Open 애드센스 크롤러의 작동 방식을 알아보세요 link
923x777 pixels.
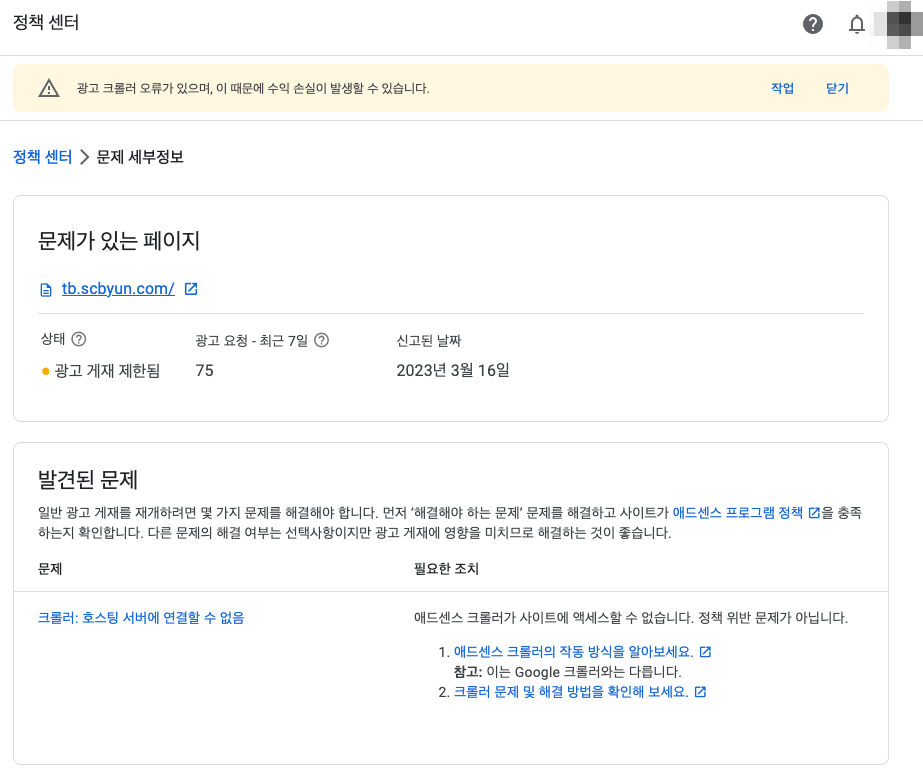(573, 652)
